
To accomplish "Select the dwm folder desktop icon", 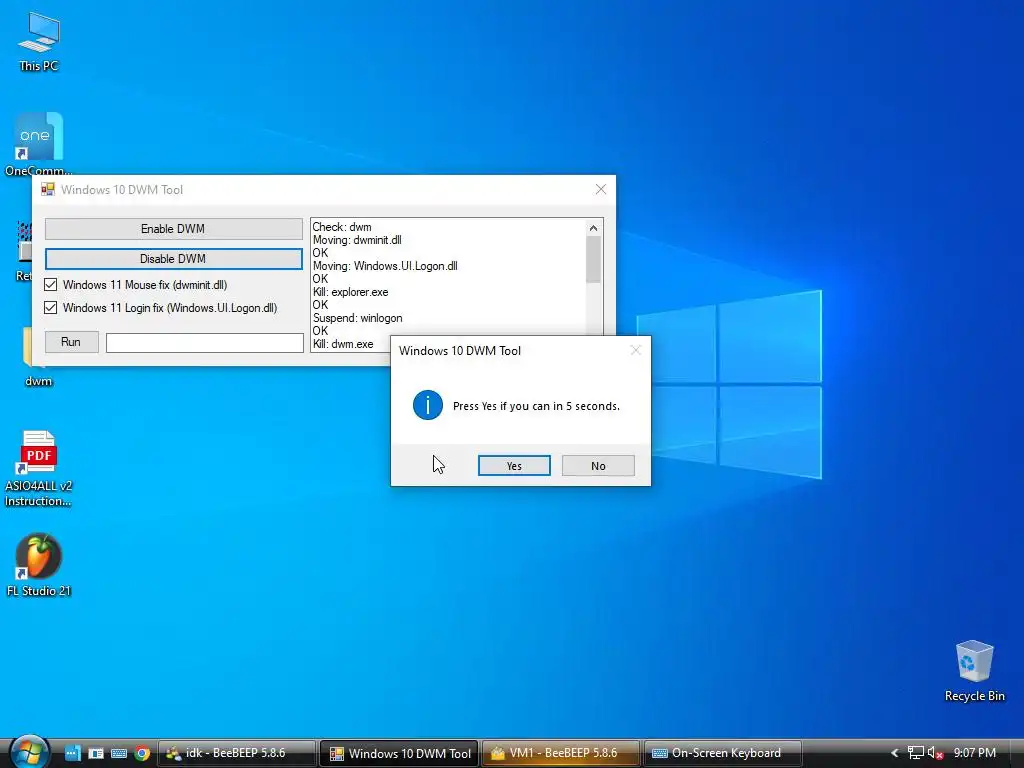I will pos(37,356).
